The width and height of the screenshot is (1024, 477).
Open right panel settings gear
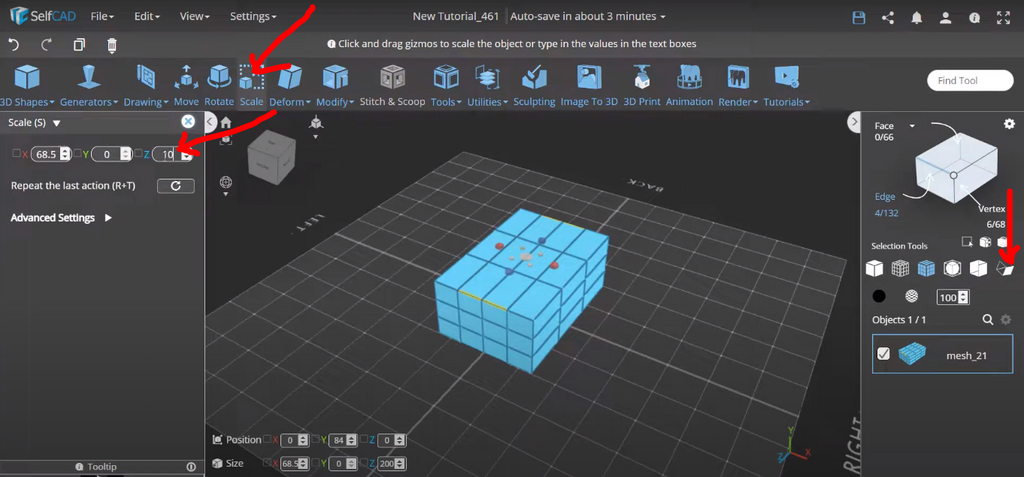(1009, 123)
